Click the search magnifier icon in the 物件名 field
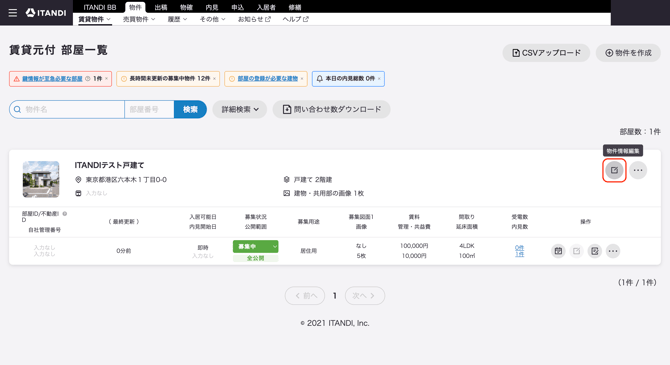 (18, 109)
